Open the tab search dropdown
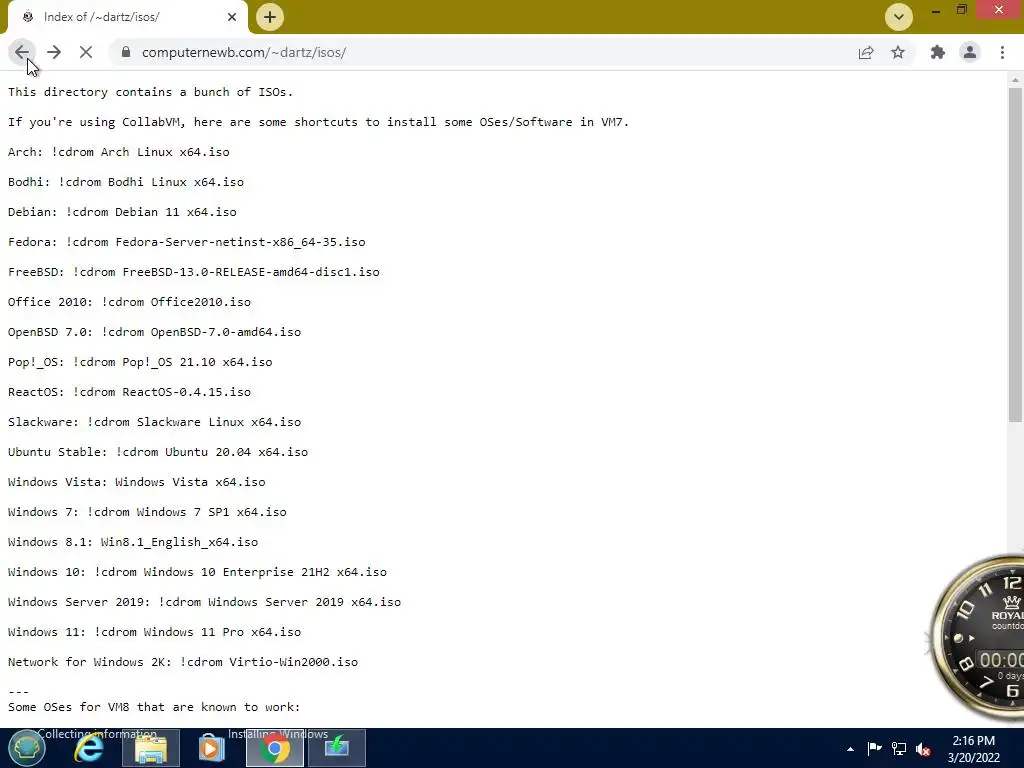This screenshot has height=768, width=1024. pyautogui.click(x=899, y=17)
